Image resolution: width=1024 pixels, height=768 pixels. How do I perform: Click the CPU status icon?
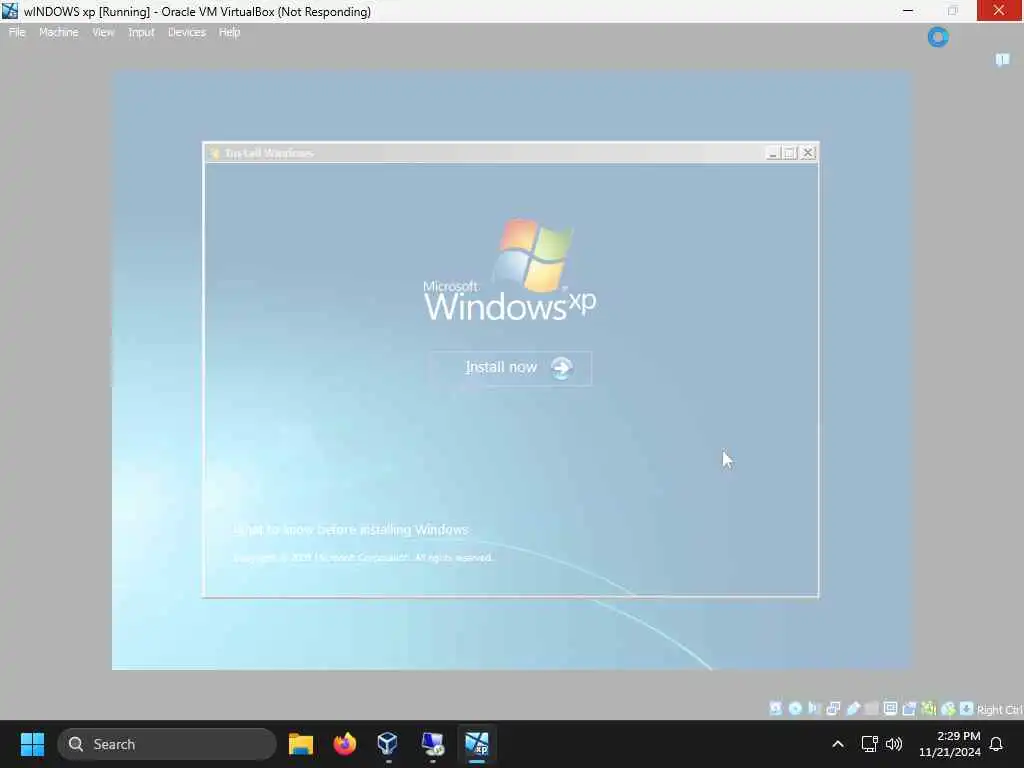pos(929,709)
